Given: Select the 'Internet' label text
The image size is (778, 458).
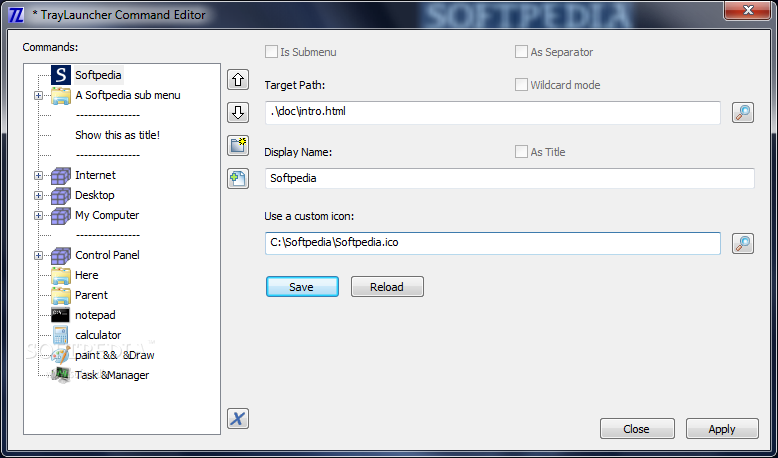Looking at the screenshot, I should 95,175.
